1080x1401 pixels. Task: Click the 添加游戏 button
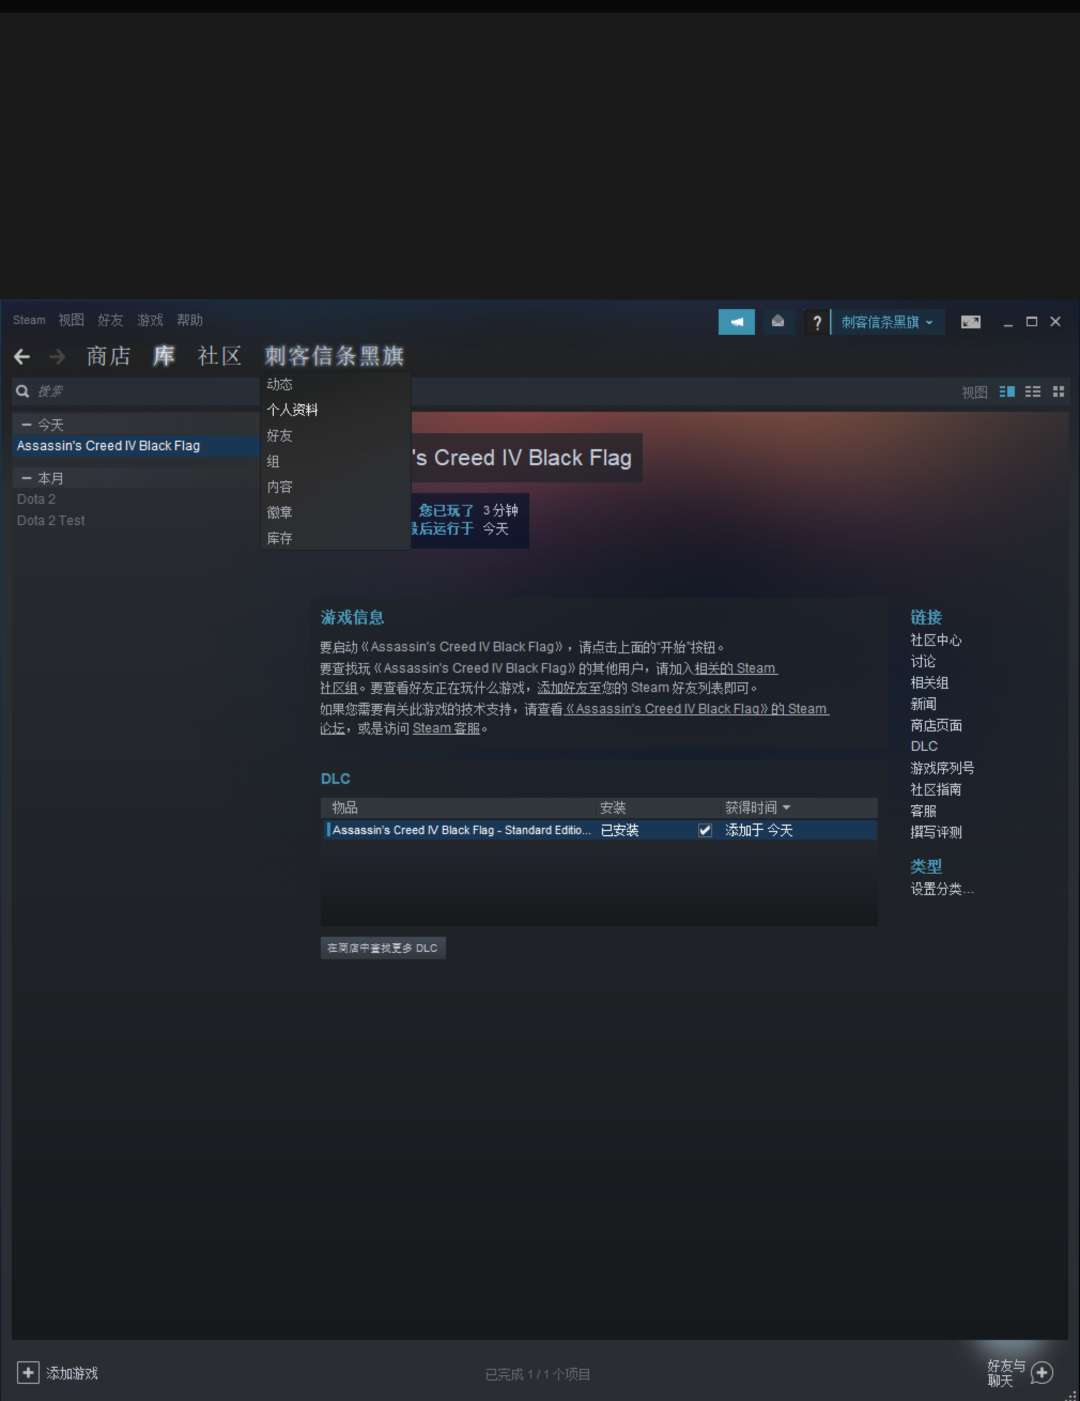pos(59,1373)
